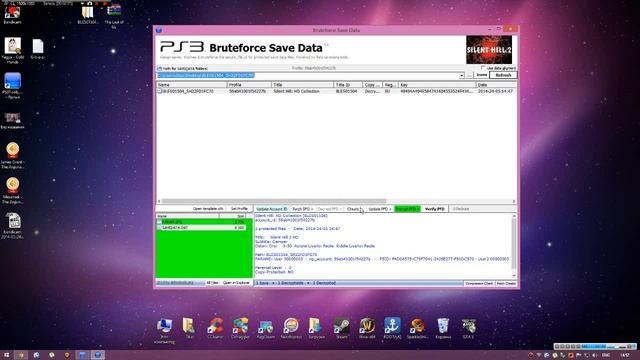Image resolution: width=640 pixels, height=360 pixels.
Task: Open the Steam desktop shortcut
Action: pyautogui.click(x=342, y=329)
